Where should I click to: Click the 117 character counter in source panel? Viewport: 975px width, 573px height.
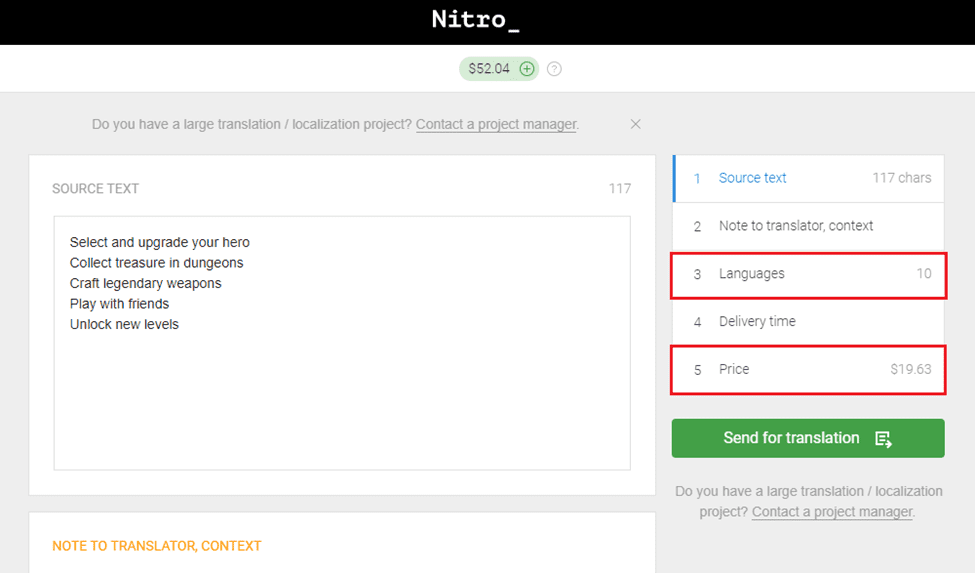click(619, 189)
